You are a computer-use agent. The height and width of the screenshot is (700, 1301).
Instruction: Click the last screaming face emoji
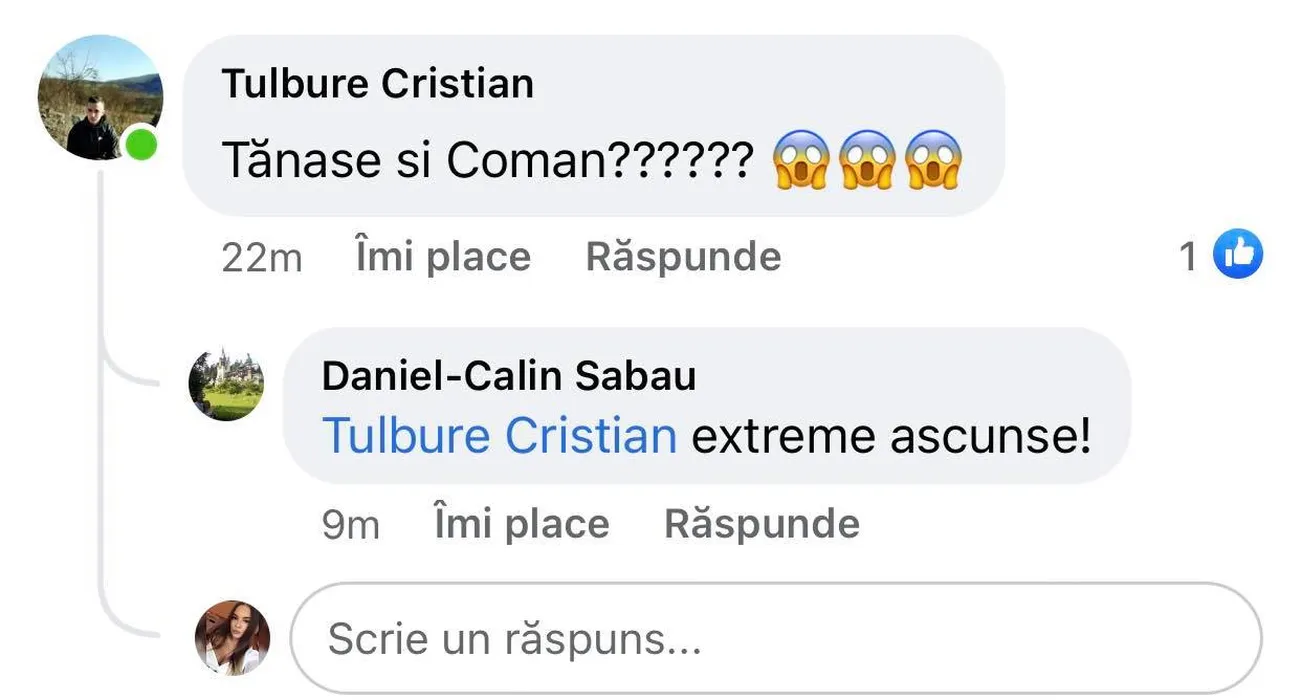(x=932, y=160)
